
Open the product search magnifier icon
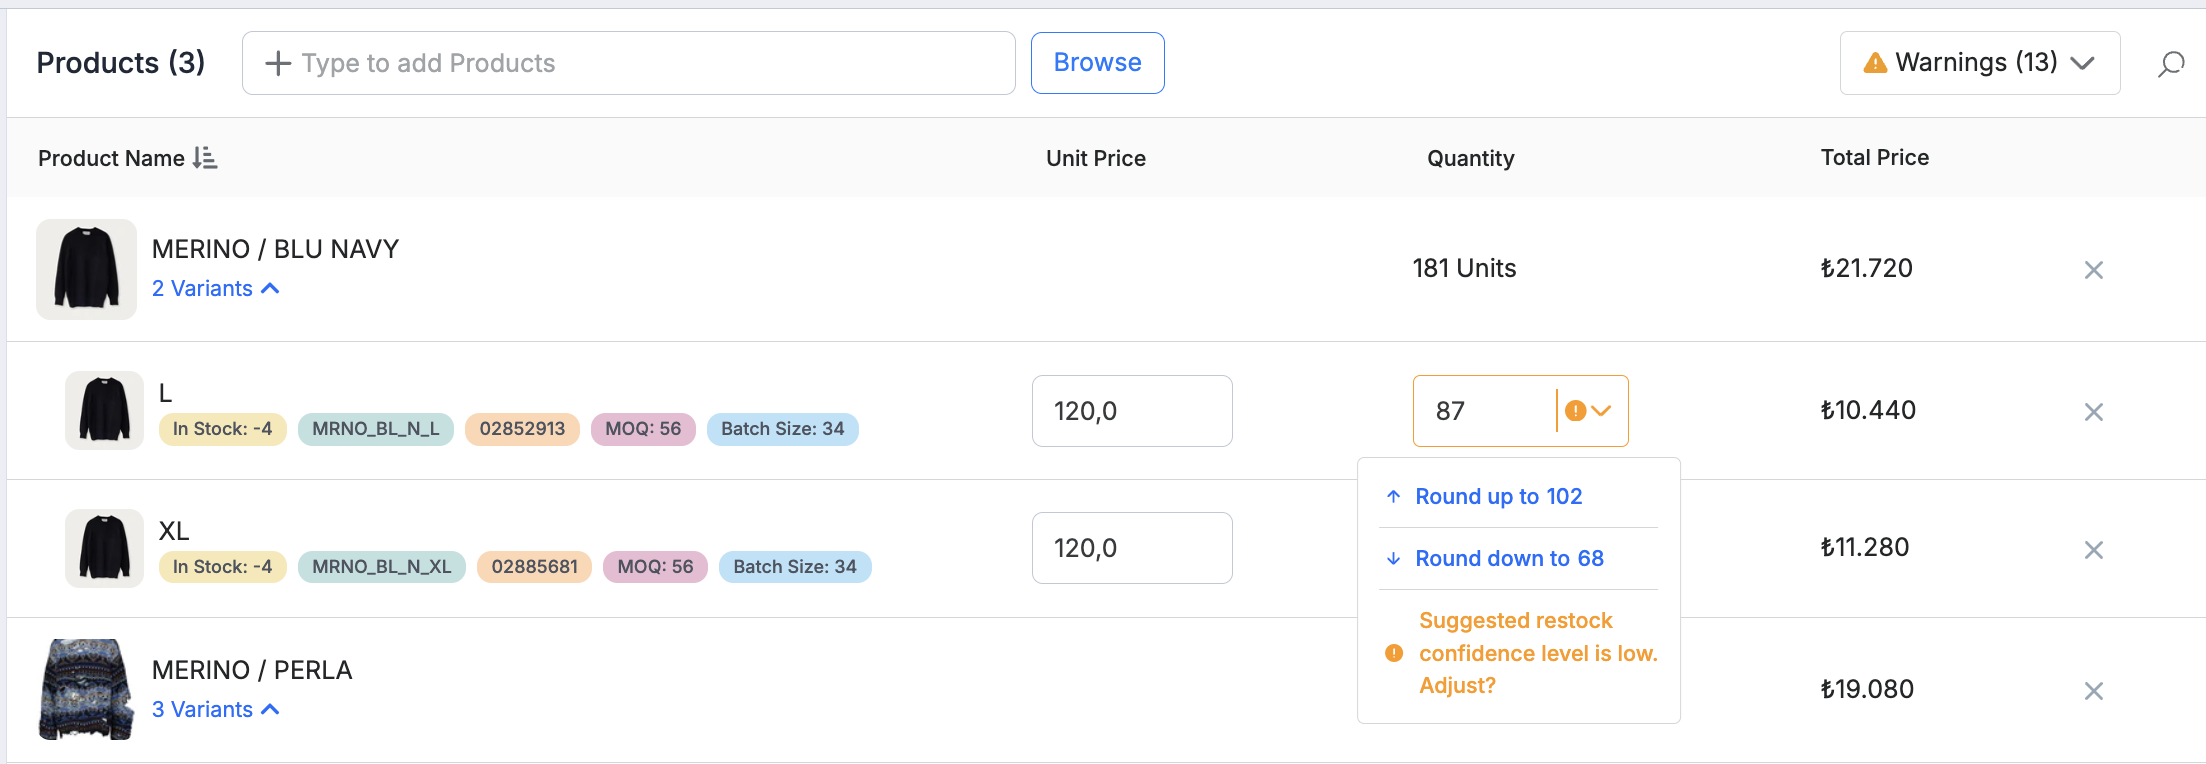pos(2170,64)
